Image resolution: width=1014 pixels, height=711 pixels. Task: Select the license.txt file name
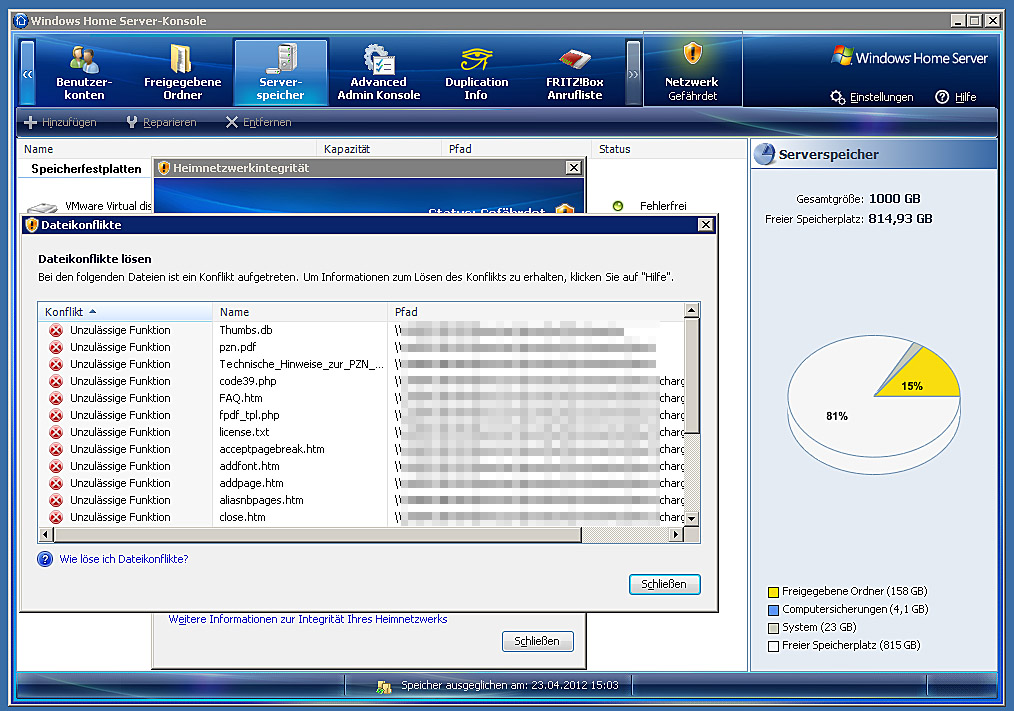point(244,432)
